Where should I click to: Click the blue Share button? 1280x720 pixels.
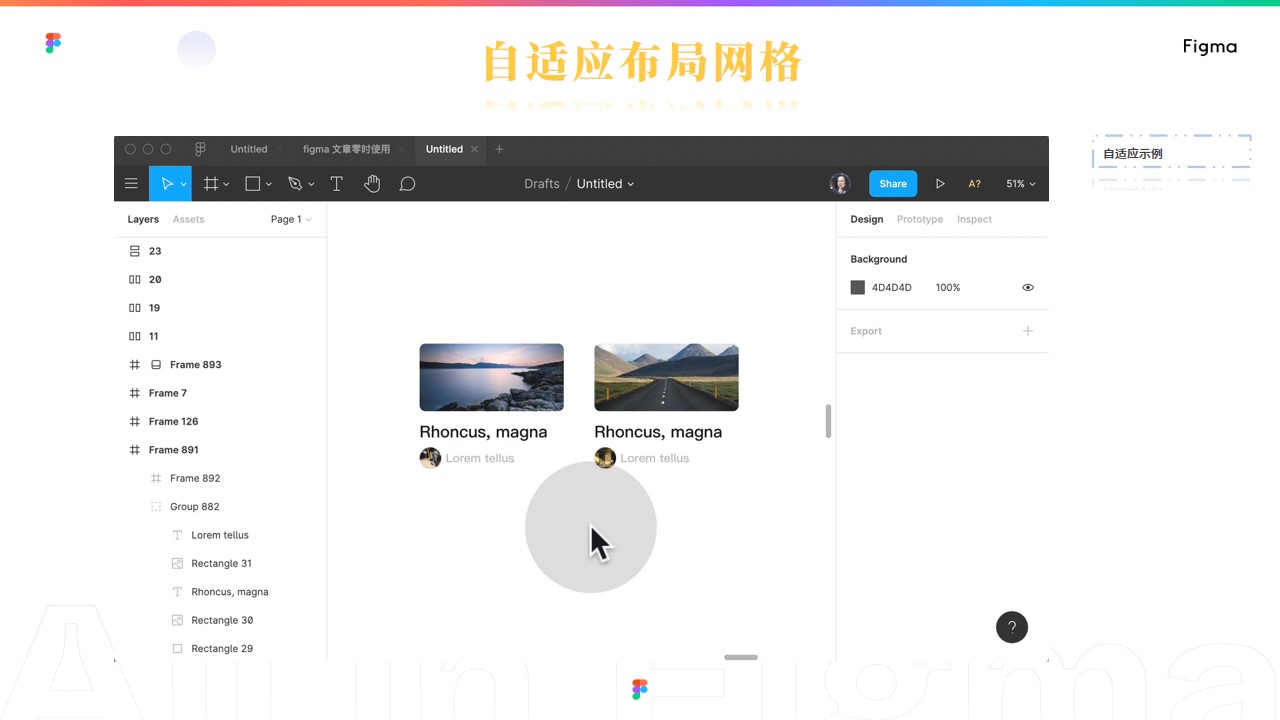click(892, 184)
